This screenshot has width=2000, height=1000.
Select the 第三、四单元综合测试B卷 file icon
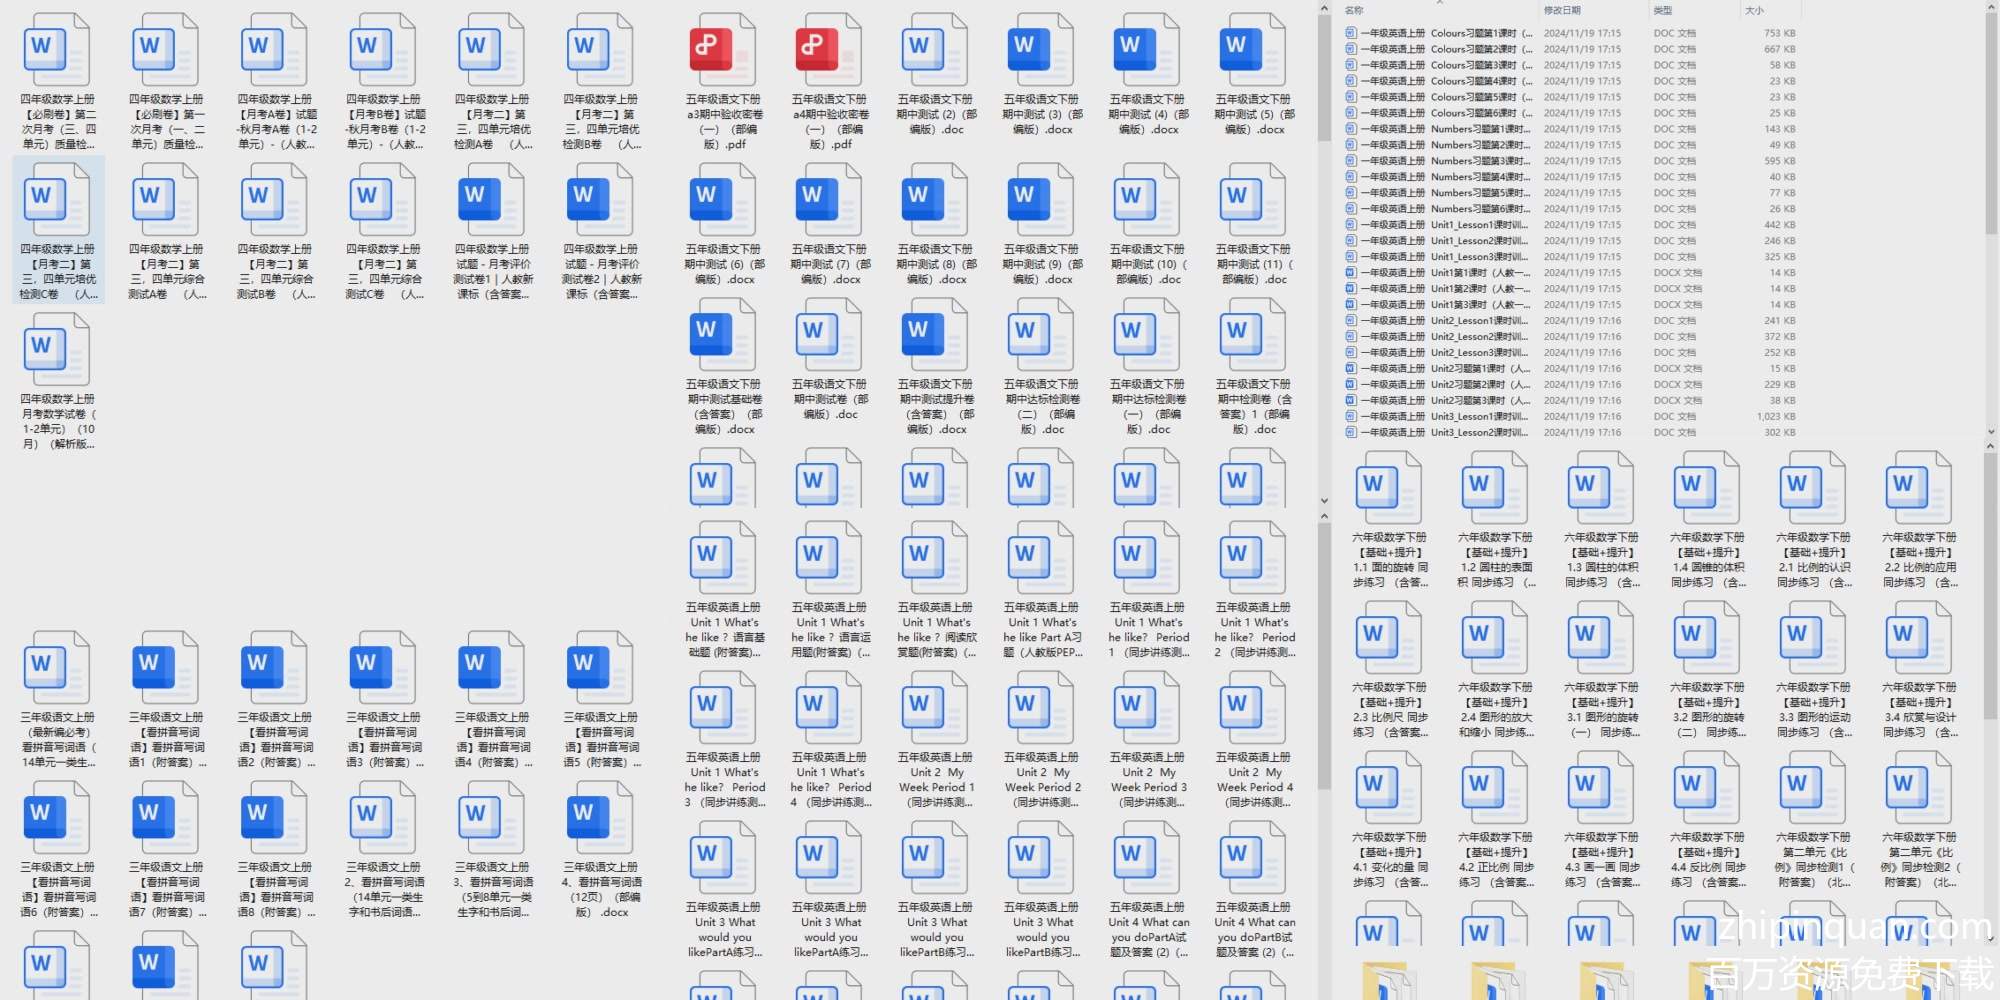click(275, 199)
